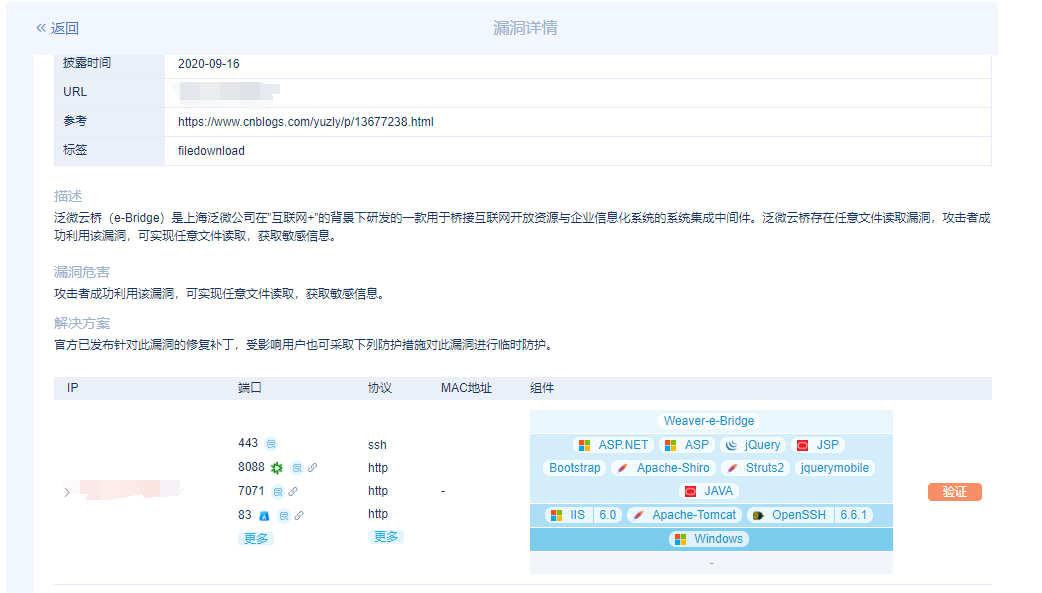Click the double-chevron back icon
The width and height of the screenshot is (1042, 593).
41,28
